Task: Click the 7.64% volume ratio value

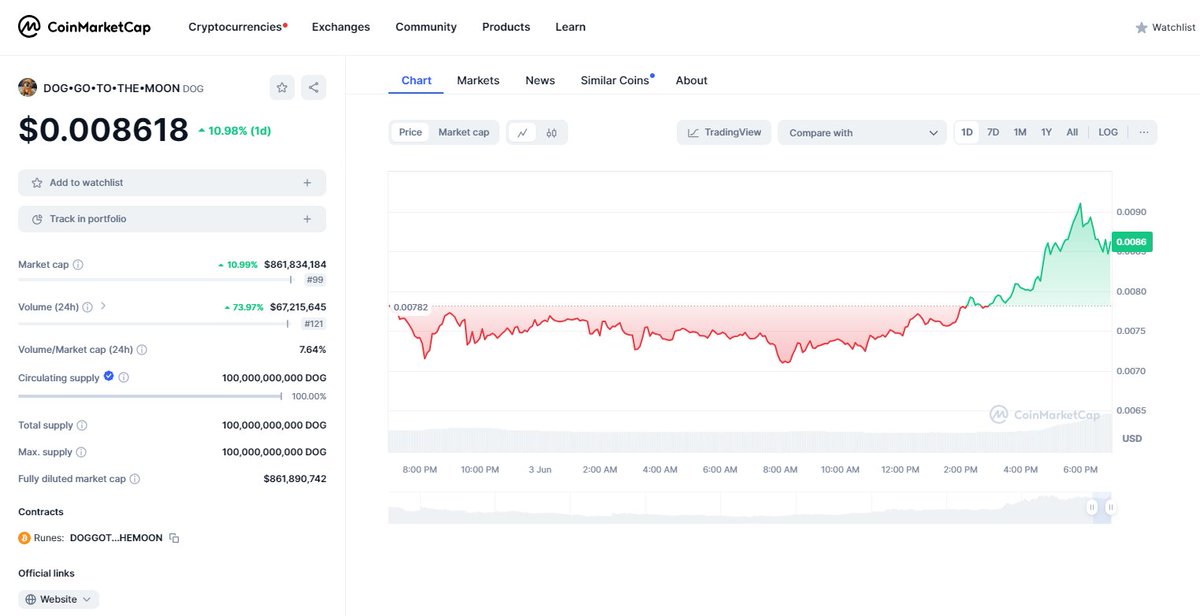Action: (312, 350)
